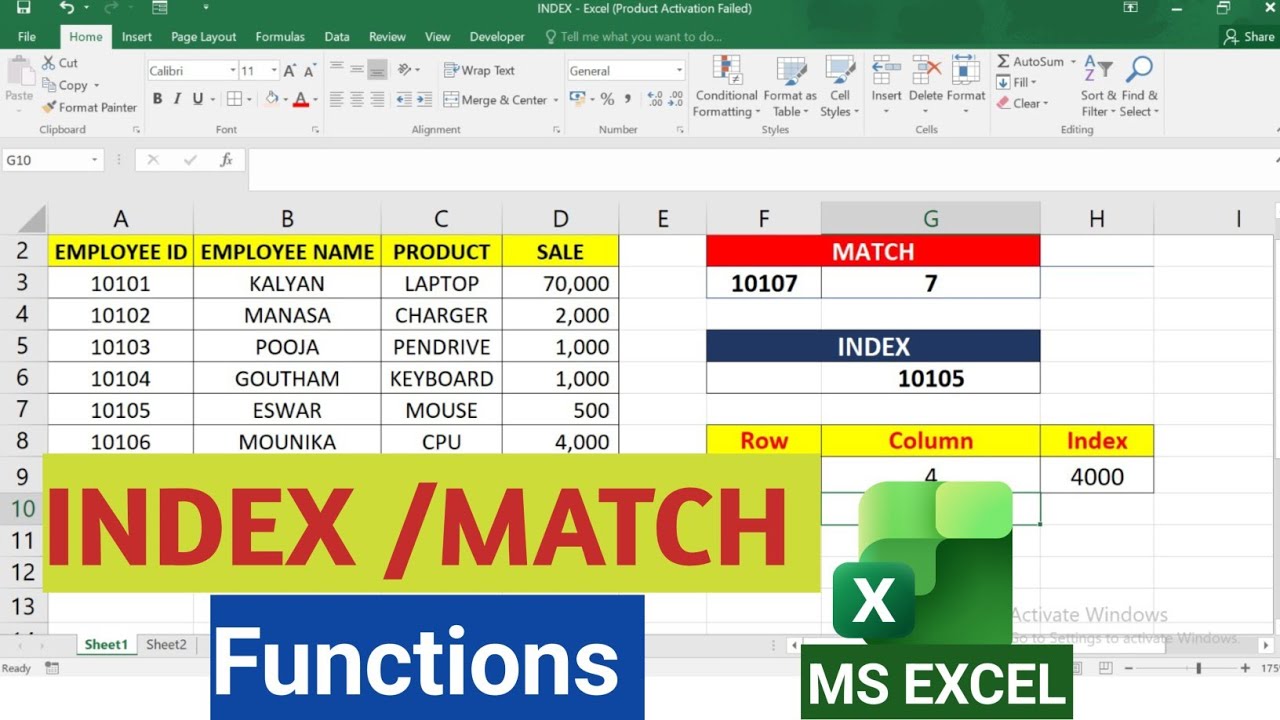Viewport: 1280px width, 720px height.
Task: Click the Insert Function fx icon
Action: pyautogui.click(x=227, y=160)
